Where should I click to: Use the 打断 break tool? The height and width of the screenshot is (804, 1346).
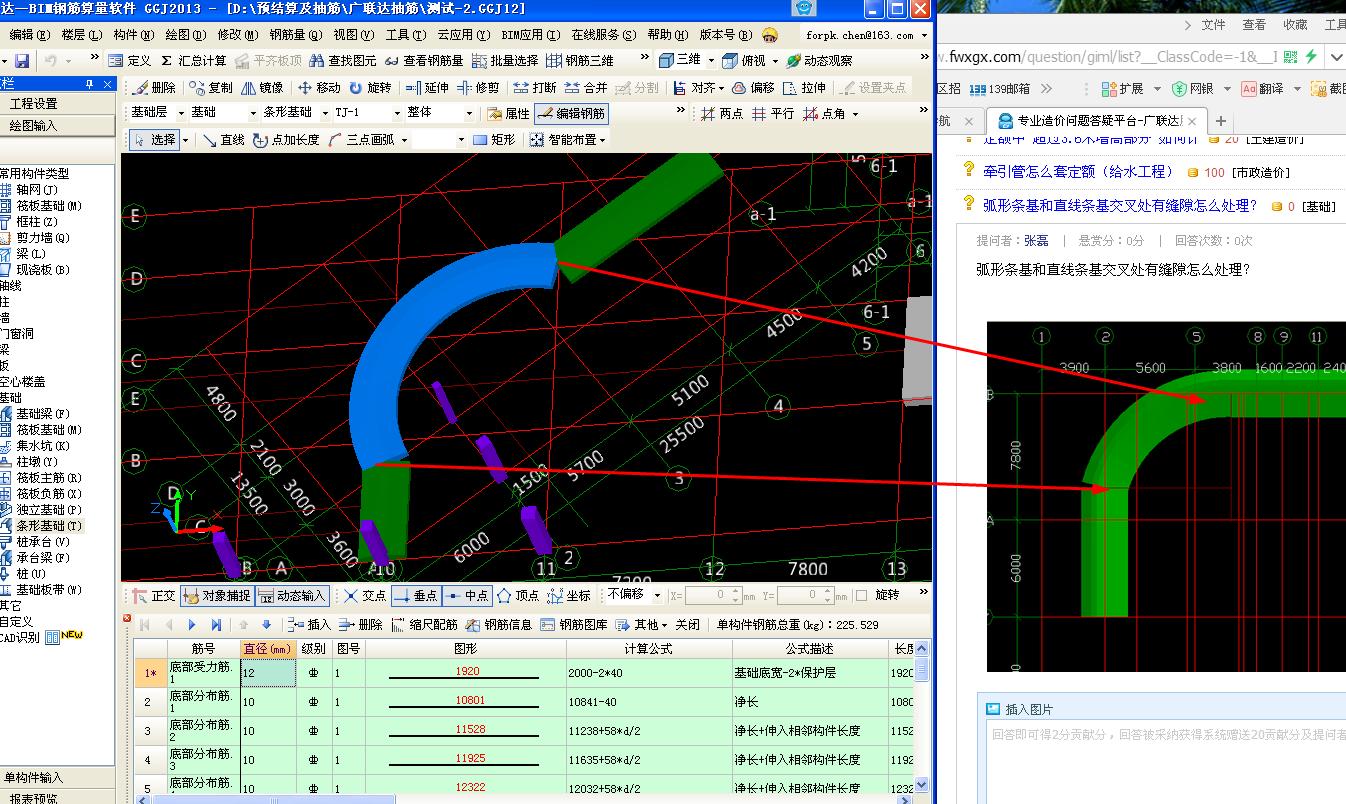coord(535,88)
